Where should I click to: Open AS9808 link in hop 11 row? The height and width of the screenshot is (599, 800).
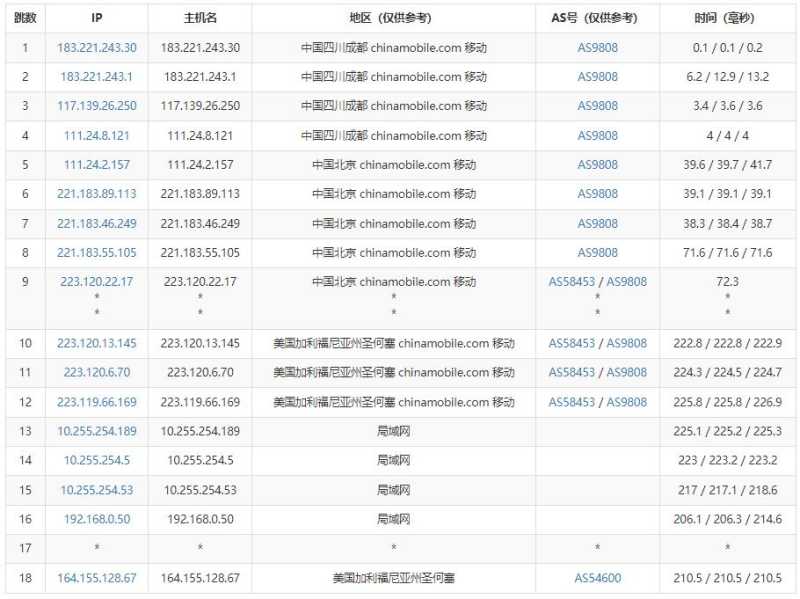coord(627,372)
